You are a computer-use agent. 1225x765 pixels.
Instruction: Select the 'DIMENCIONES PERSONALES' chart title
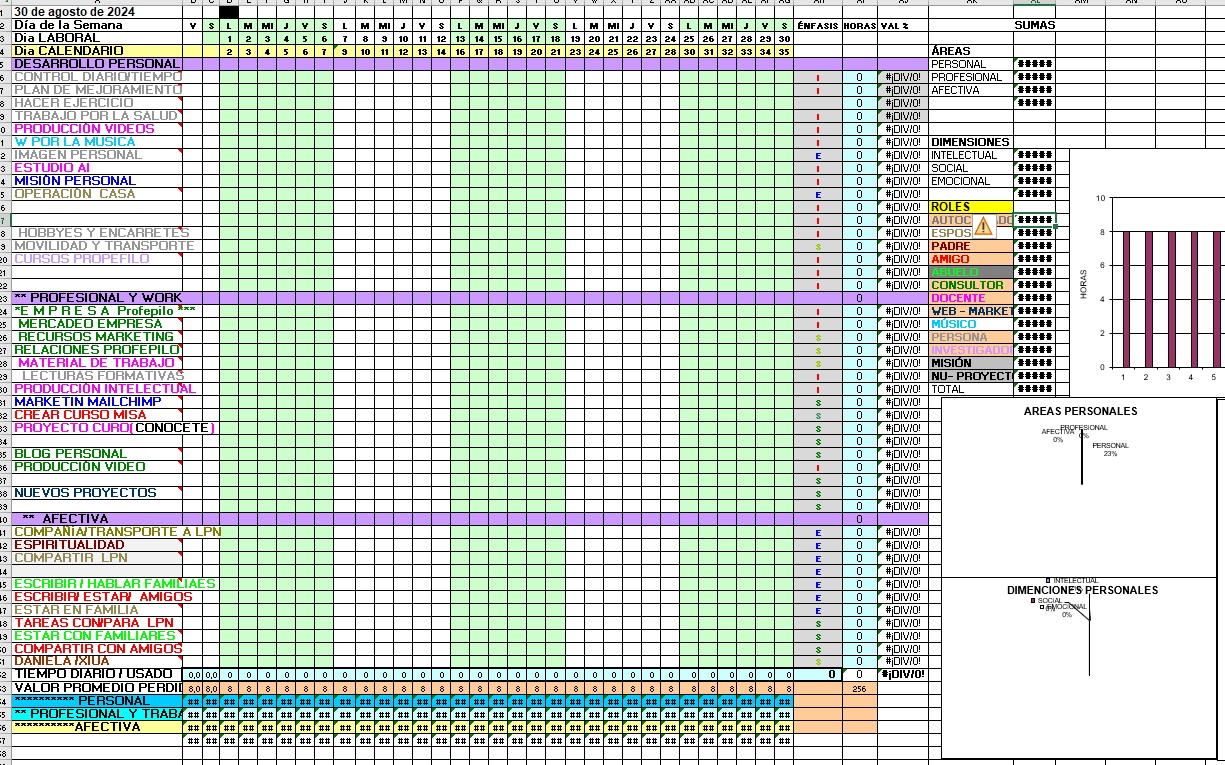(1082, 590)
